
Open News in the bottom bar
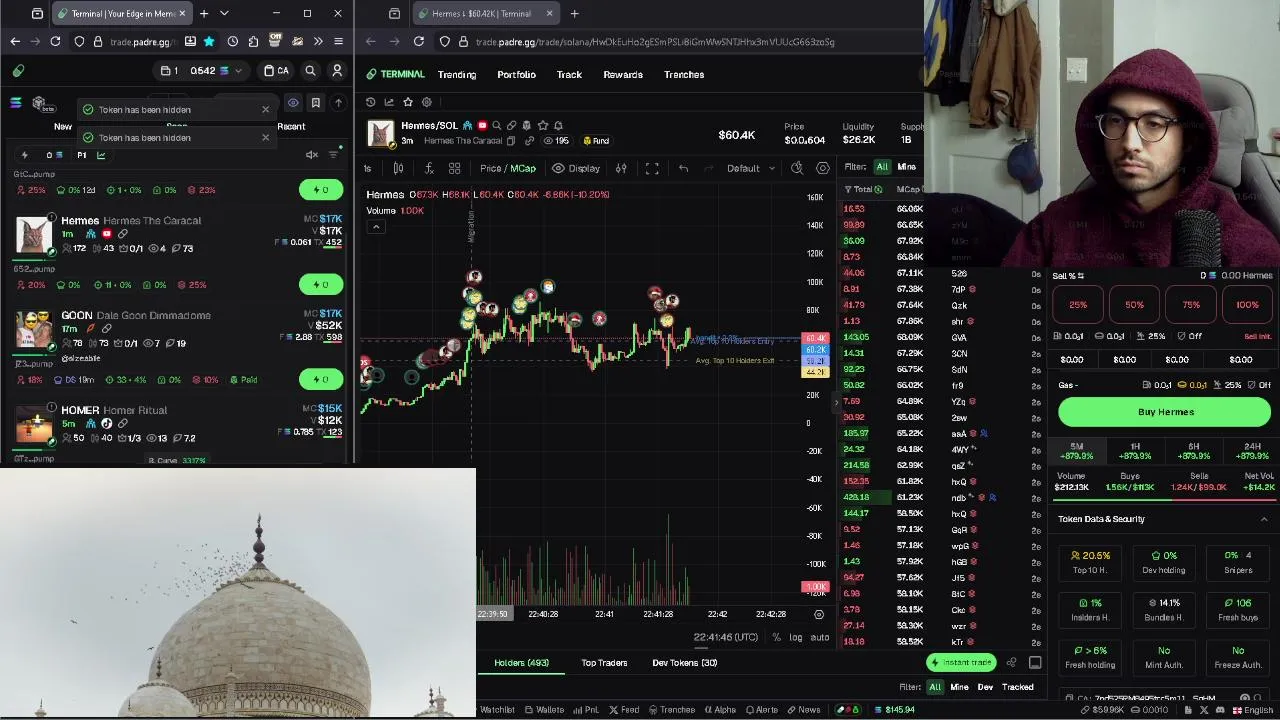click(804, 710)
